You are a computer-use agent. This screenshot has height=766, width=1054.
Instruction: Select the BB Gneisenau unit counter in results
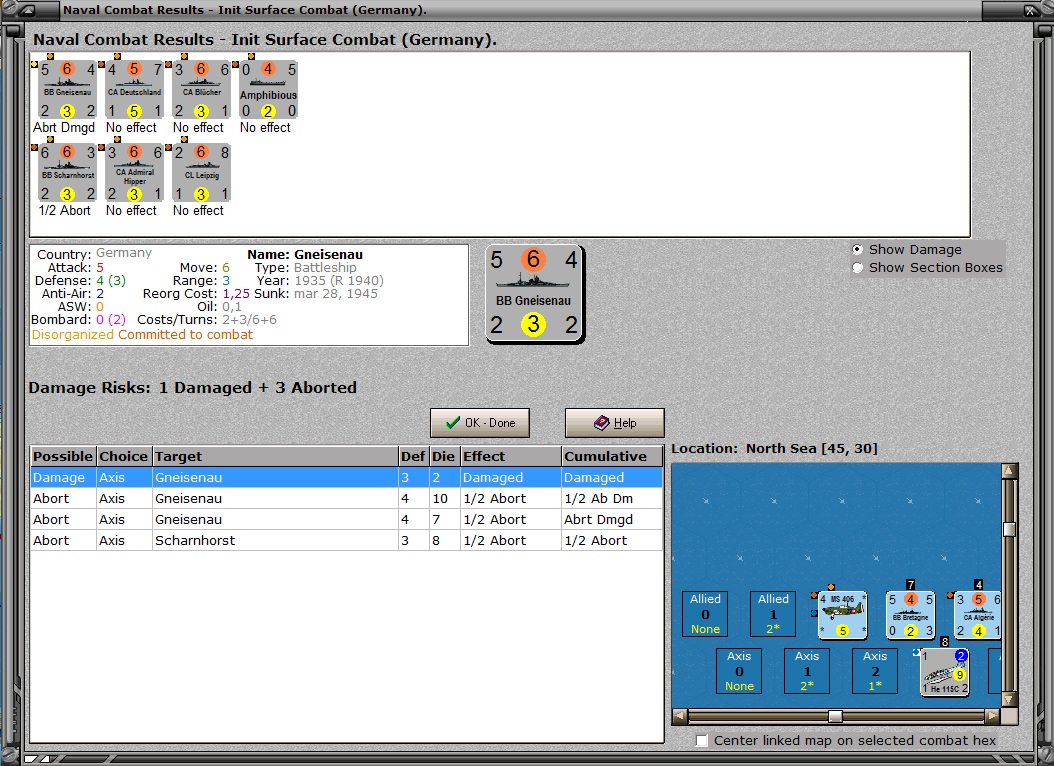(67, 90)
